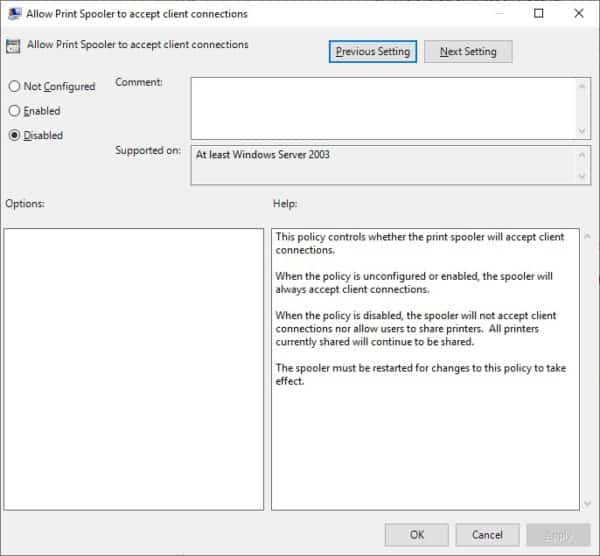Click the Supported on scroll down arrow

pyautogui.click(x=582, y=176)
